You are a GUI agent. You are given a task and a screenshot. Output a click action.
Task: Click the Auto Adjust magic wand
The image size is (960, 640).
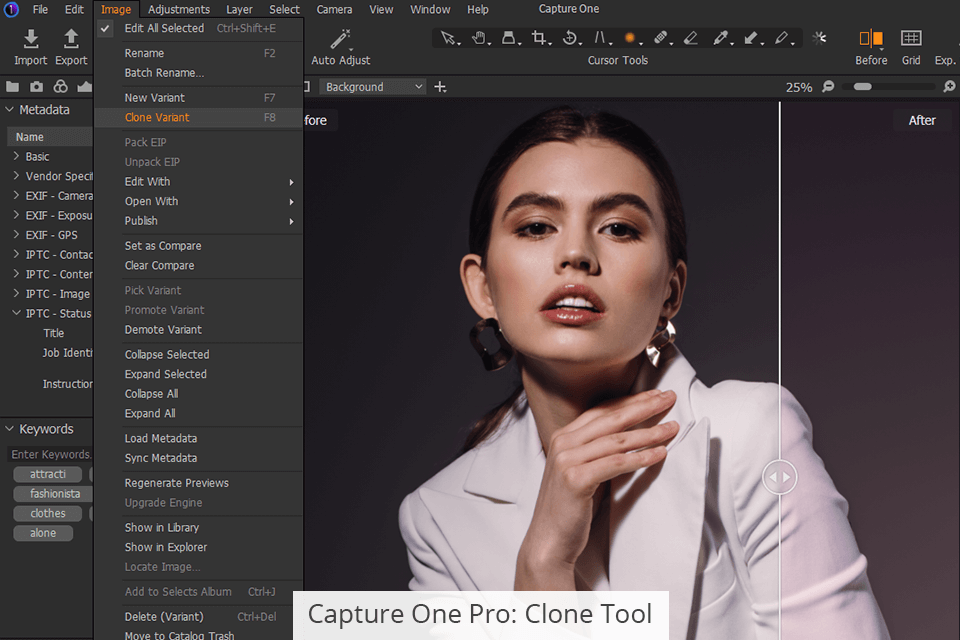click(340, 39)
